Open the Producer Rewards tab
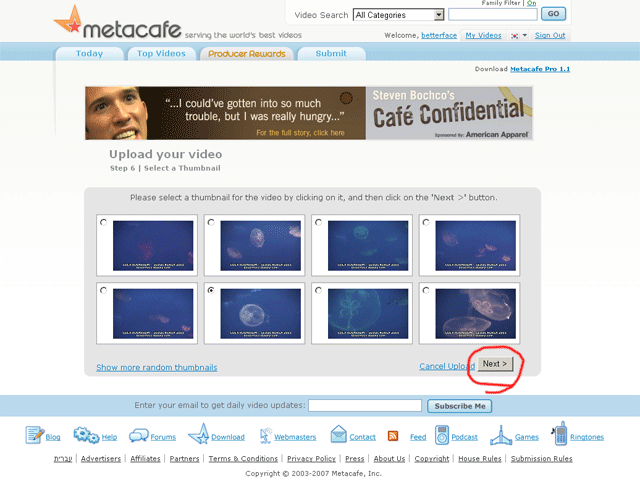The width and height of the screenshot is (640, 480). 247,53
